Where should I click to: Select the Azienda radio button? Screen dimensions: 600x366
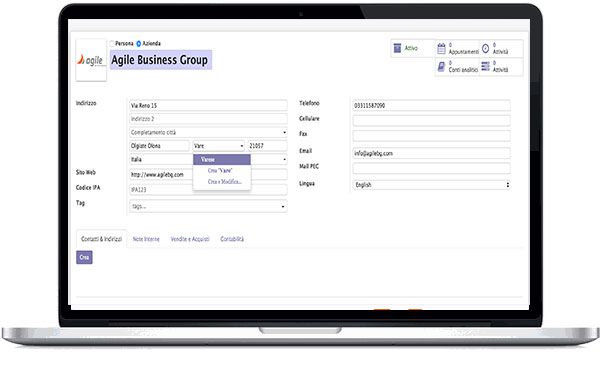[139, 44]
